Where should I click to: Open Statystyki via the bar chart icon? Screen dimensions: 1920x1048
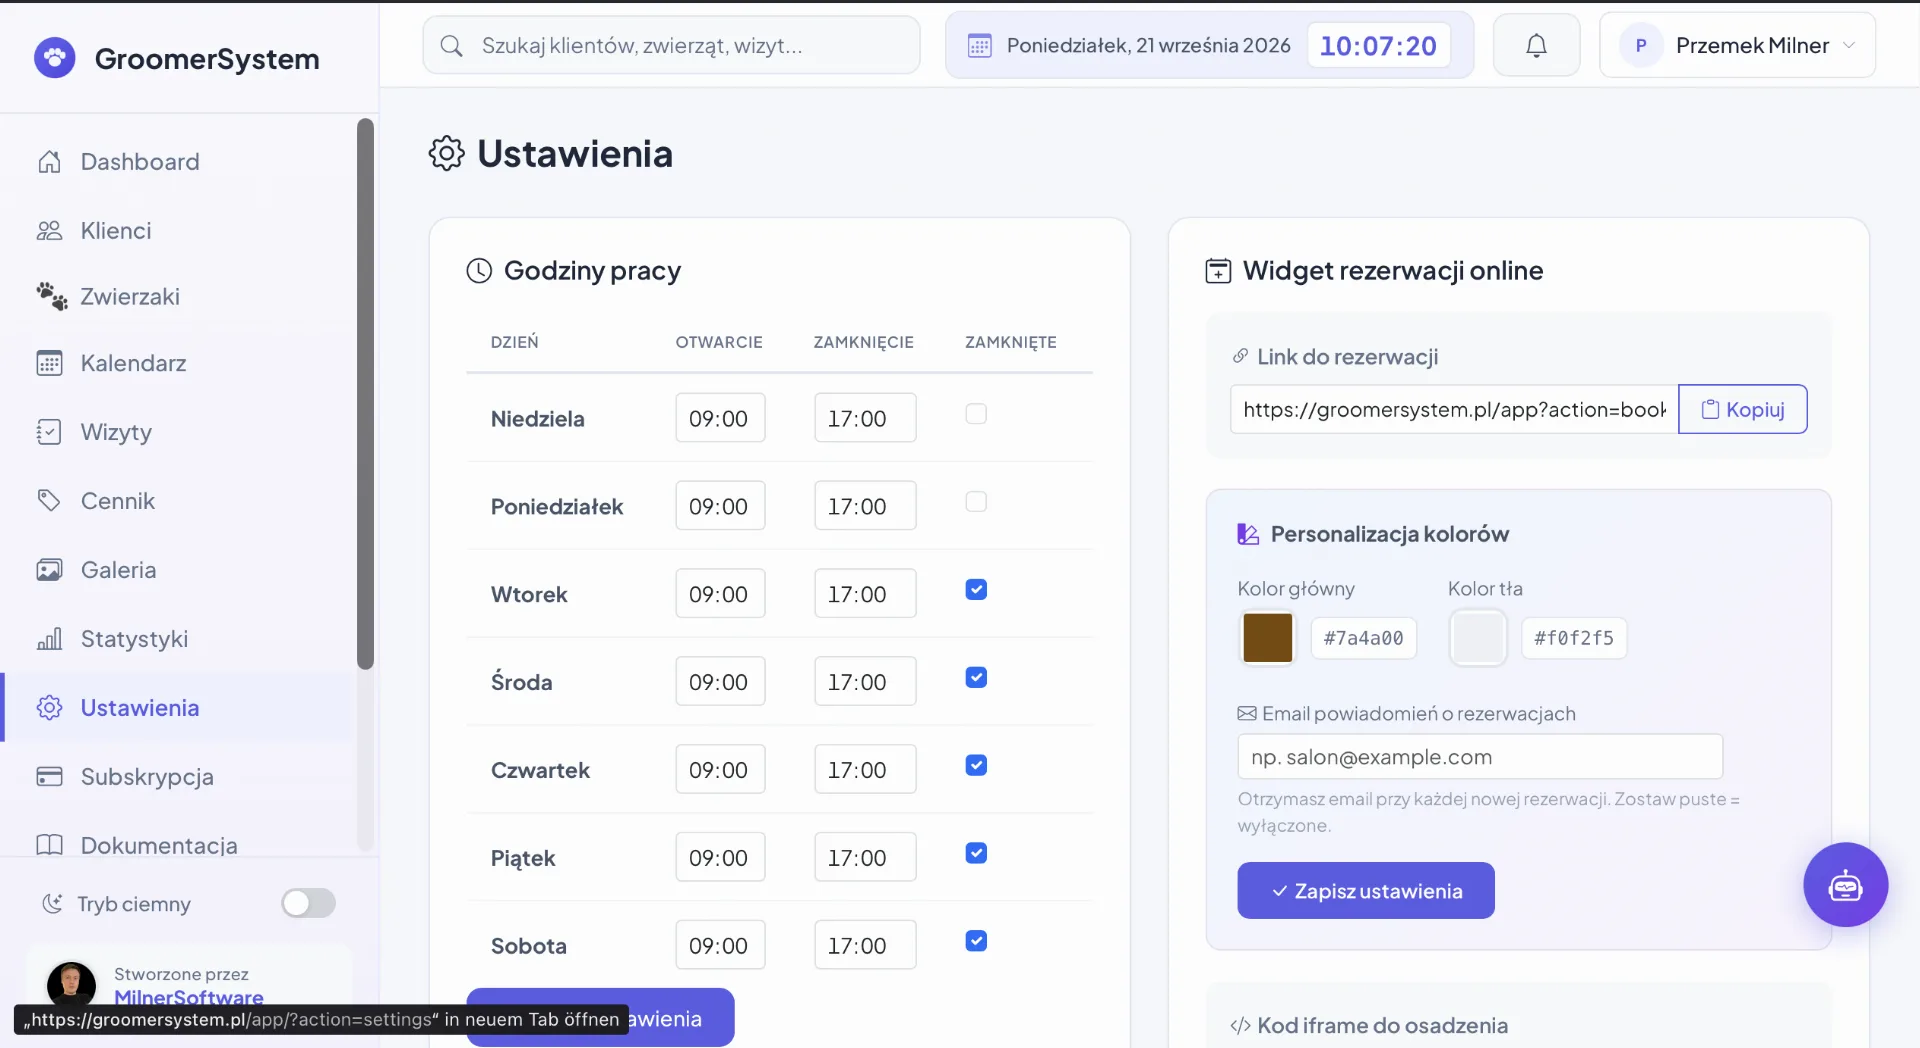(49, 638)
